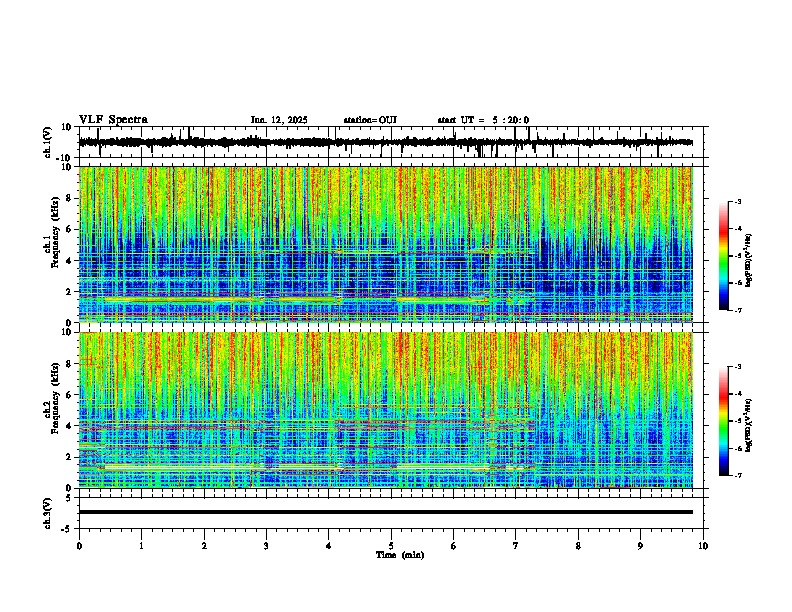Image resolution: width=792 pixels, height=612 pixels.
Task: Click time axis tick label '2'
Action: coord(204,546)
